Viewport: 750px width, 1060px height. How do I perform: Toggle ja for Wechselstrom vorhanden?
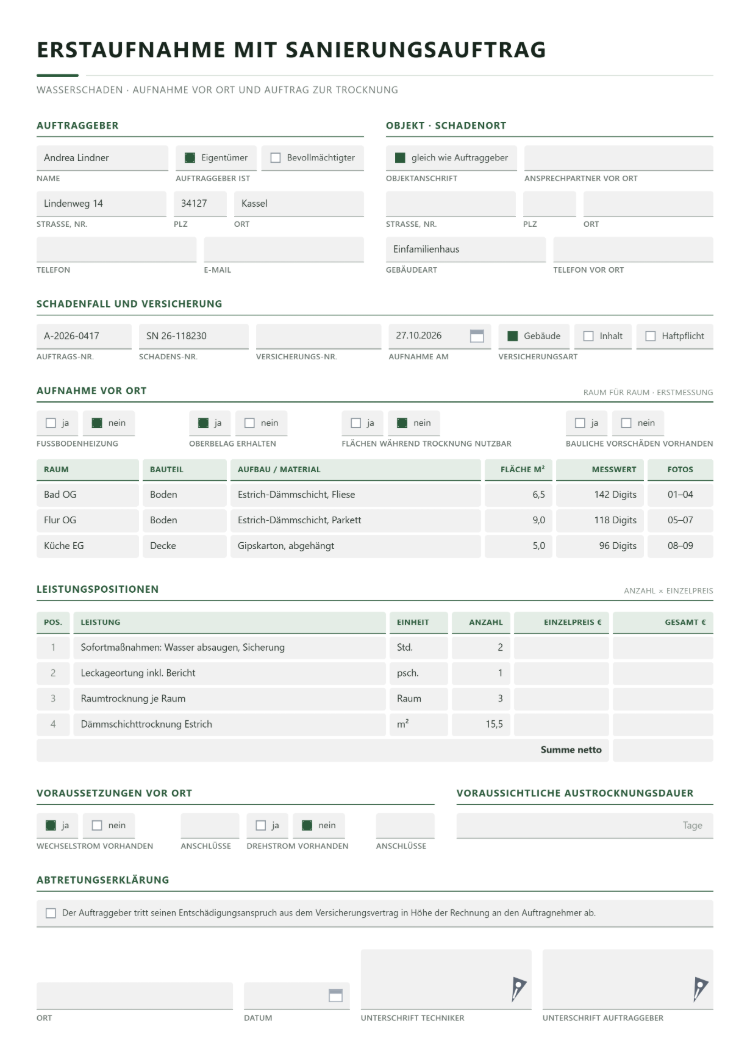click(51, 825)
